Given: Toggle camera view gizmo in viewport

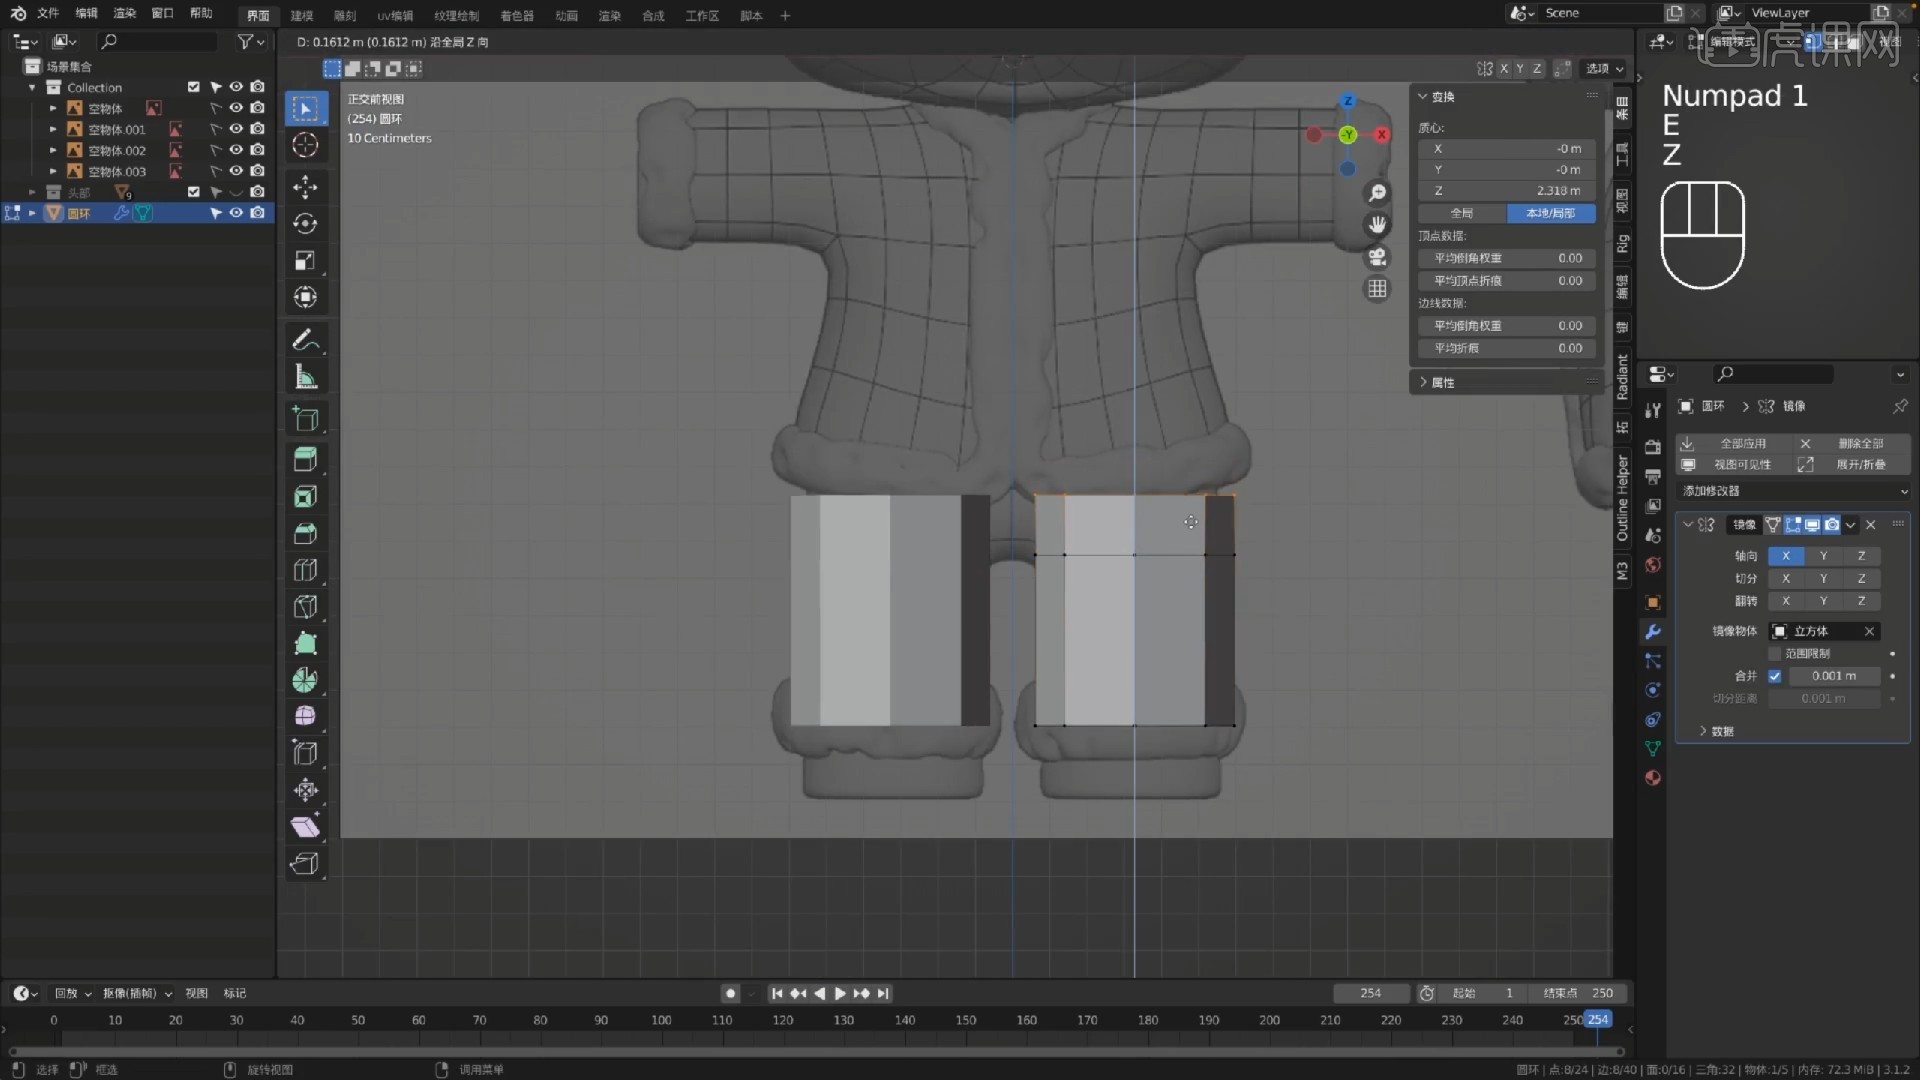Looking at the screenshot, I should point(1377,257).
